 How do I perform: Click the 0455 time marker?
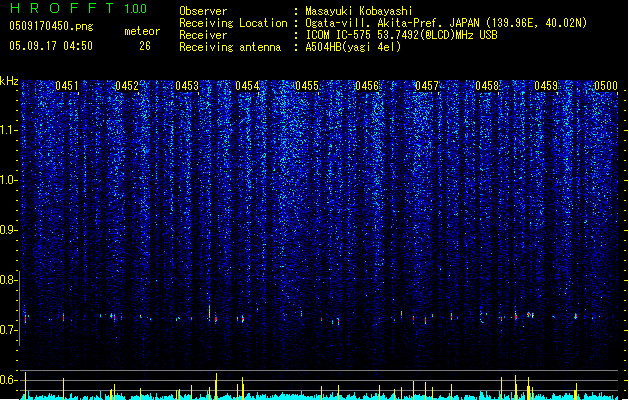(307, 86)
